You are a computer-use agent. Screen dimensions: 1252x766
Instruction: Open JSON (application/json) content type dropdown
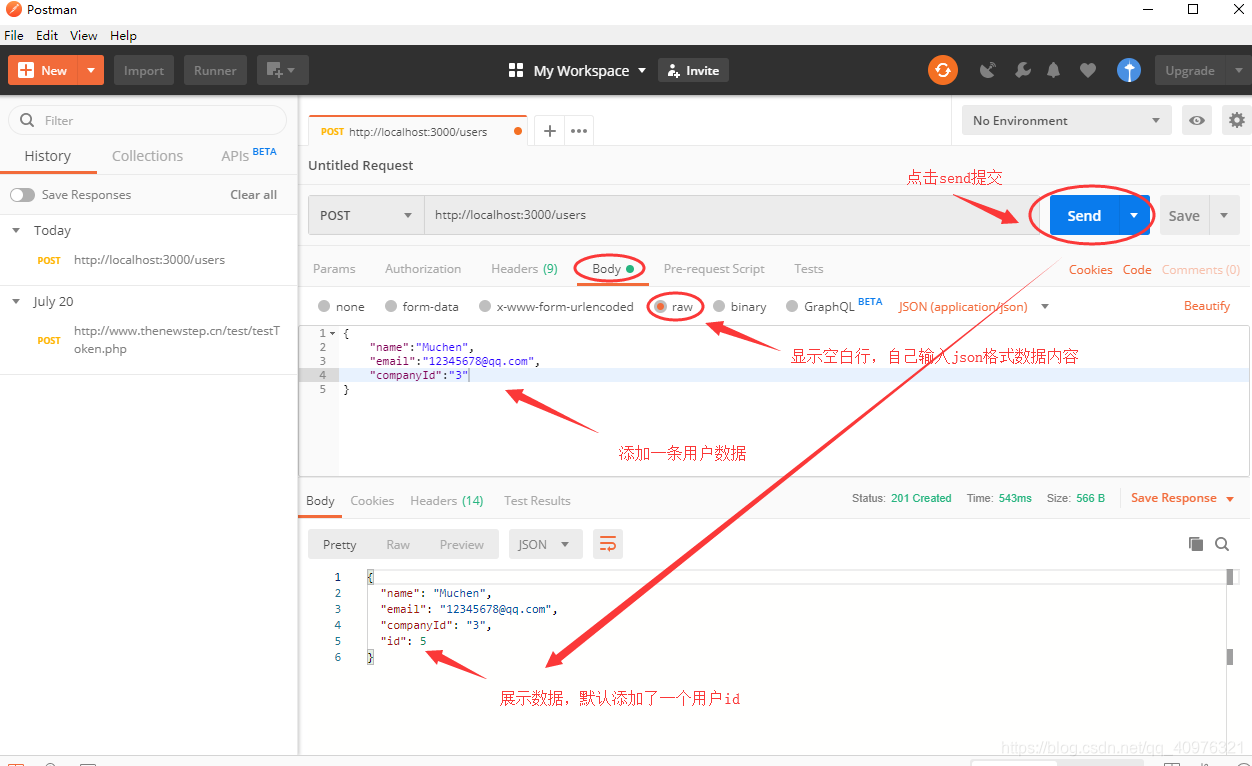pyautogui.click(x=974, y=307)
